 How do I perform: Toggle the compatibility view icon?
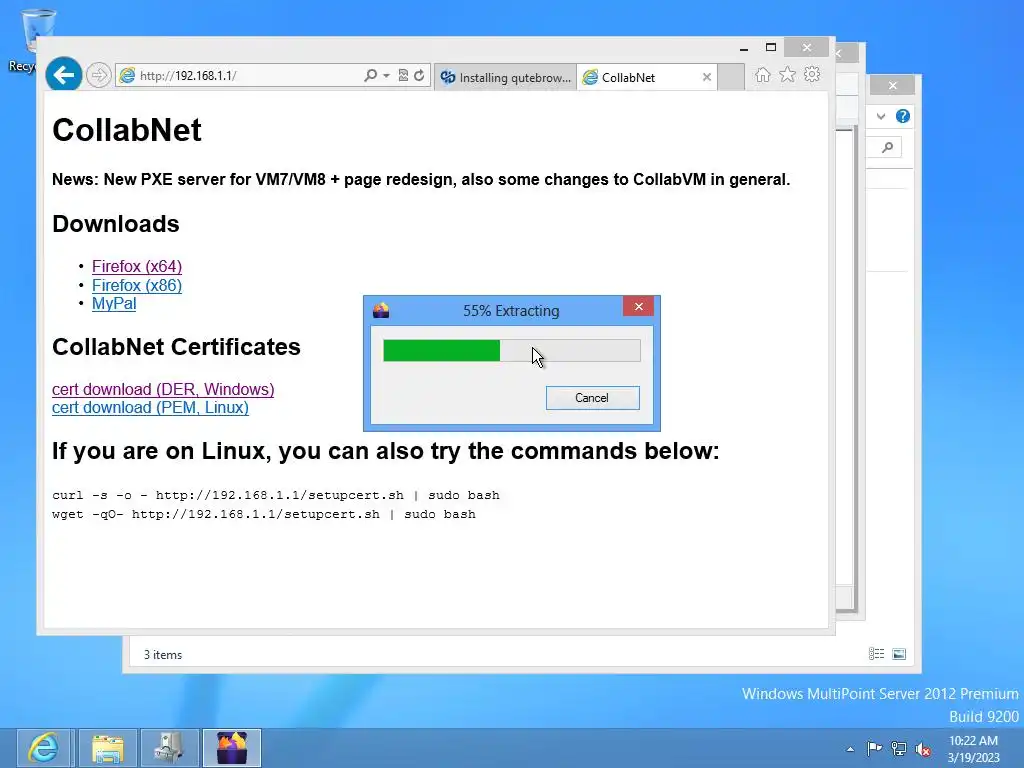pos(403,76)
